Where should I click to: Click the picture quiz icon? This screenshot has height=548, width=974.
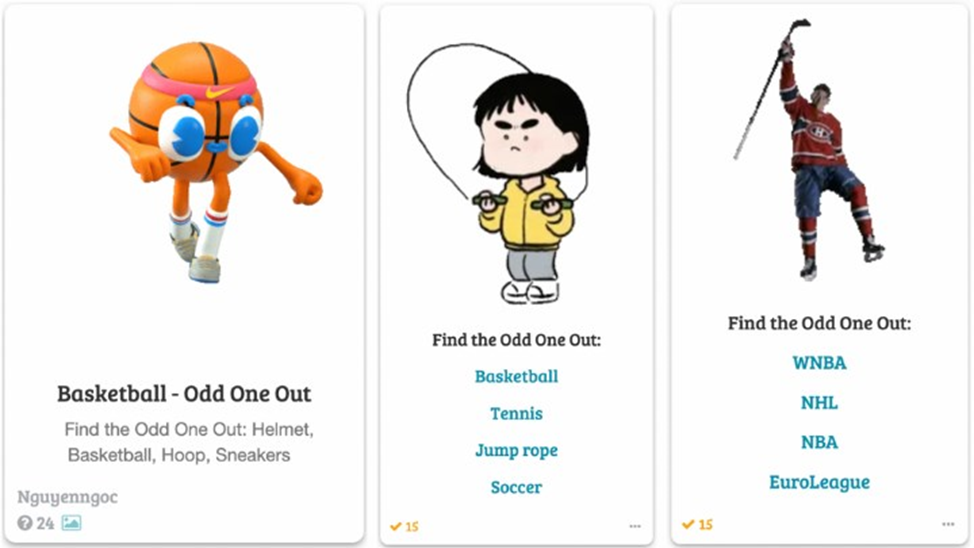pos(71,523)
